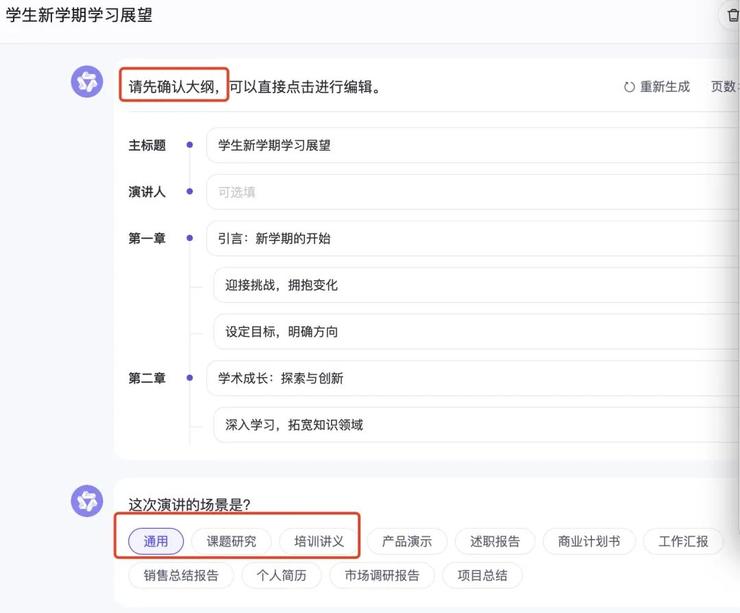Click the assistant avatar beside the outline
This screenshot has width=740, height=613.
(87, 81)
